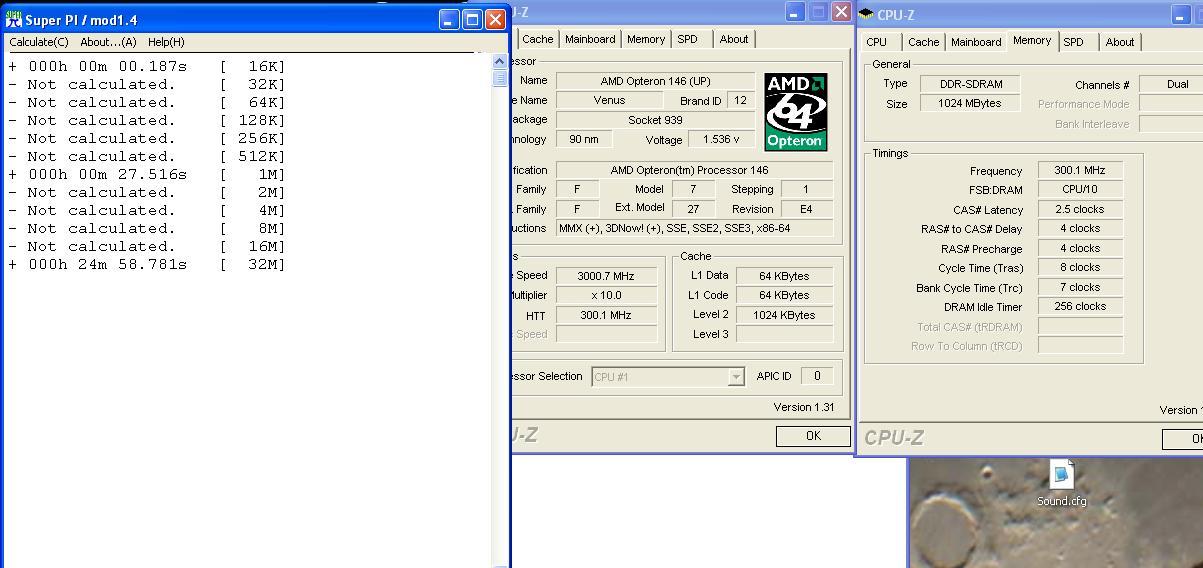Viewport: 1203px width, 568px height.
Task: Click the Channels # value Dual
Action: coord(1172,84)
